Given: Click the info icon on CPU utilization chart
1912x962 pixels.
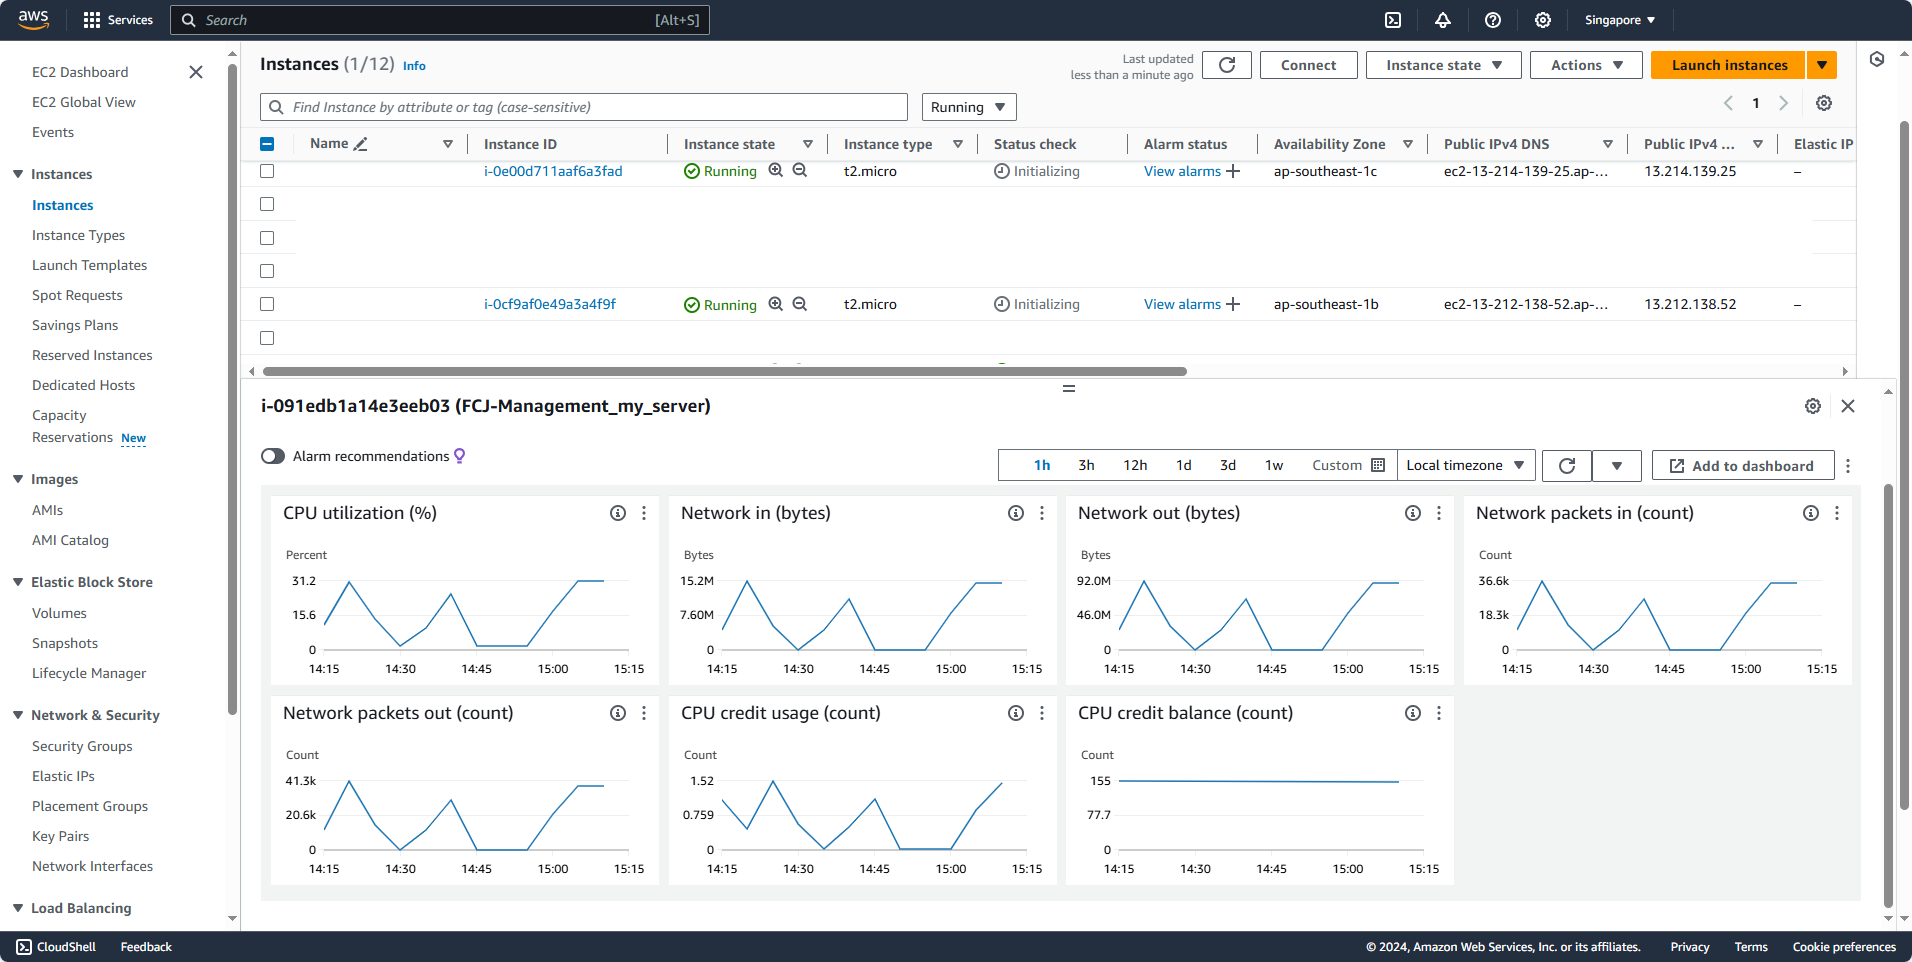Looking at the screenshot, I should [x=617, y=513].
